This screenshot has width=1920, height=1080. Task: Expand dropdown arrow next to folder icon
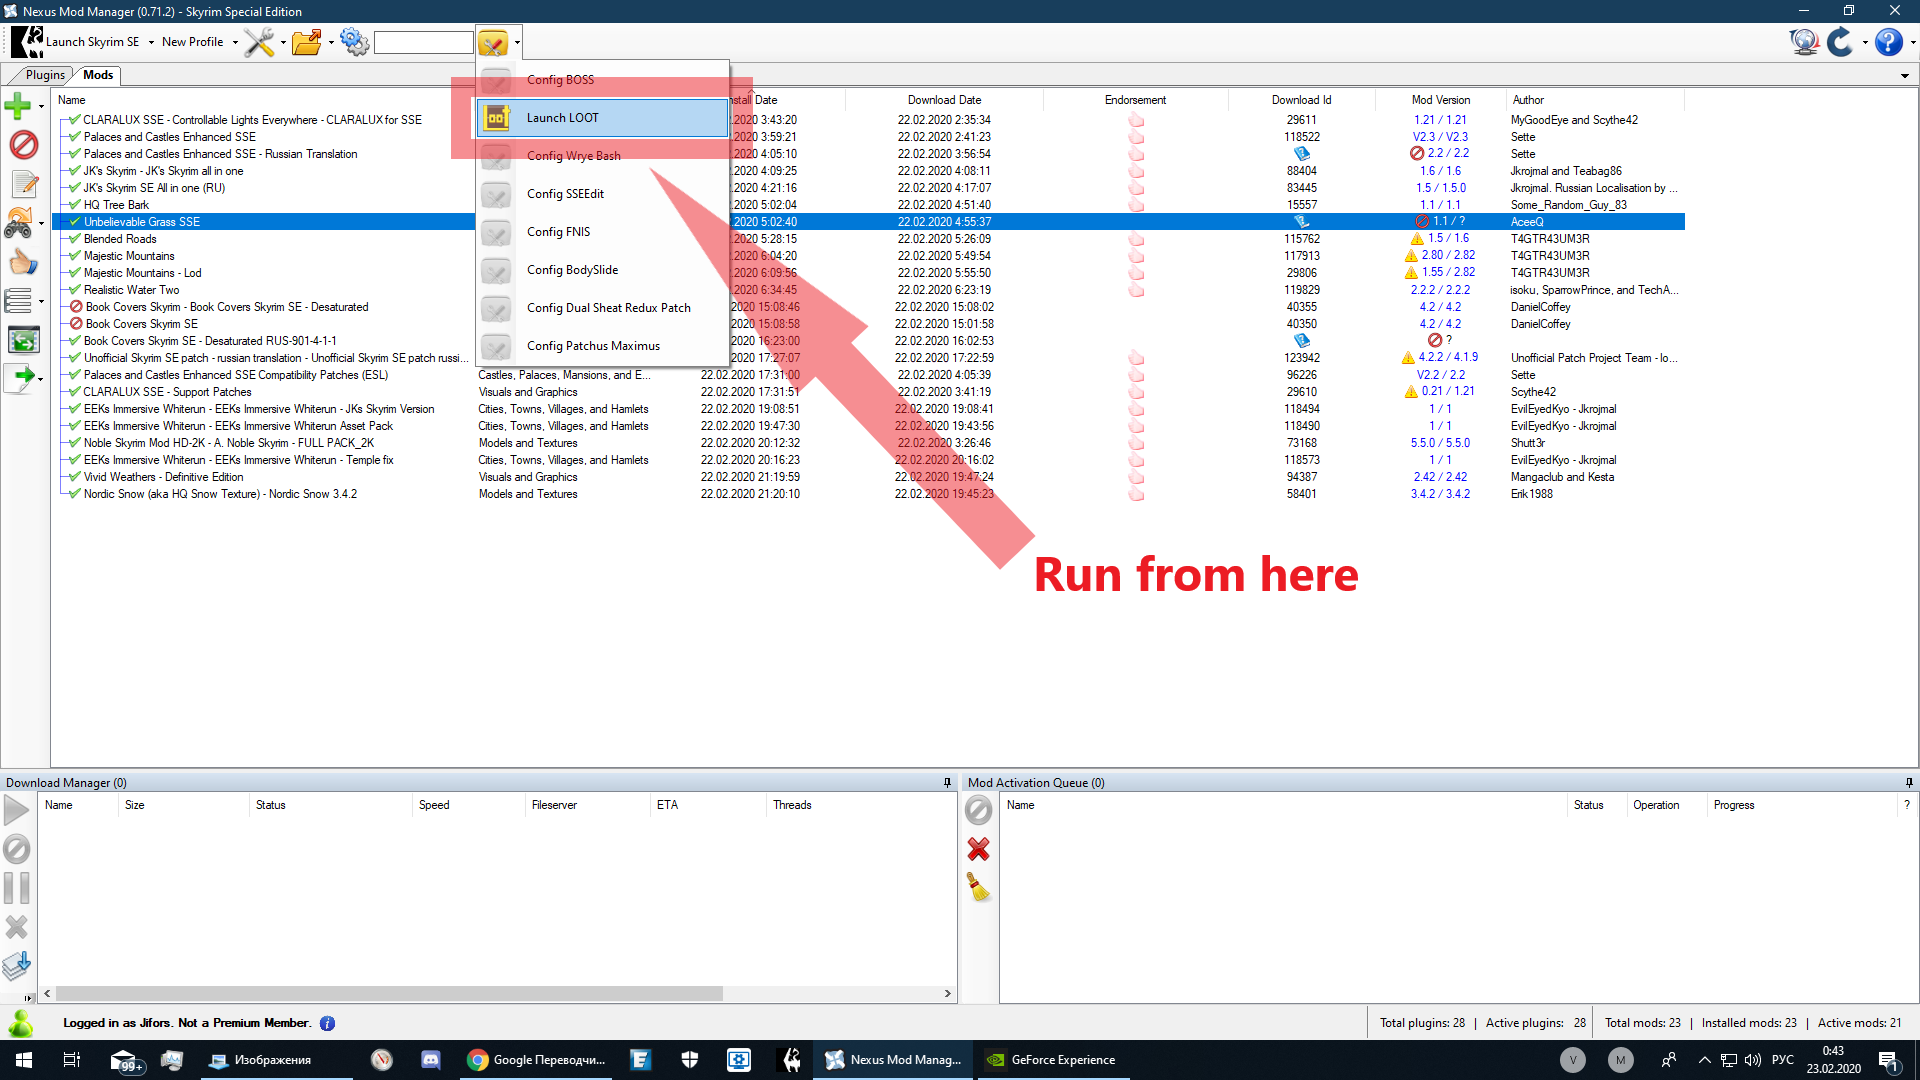pos(331,42)
